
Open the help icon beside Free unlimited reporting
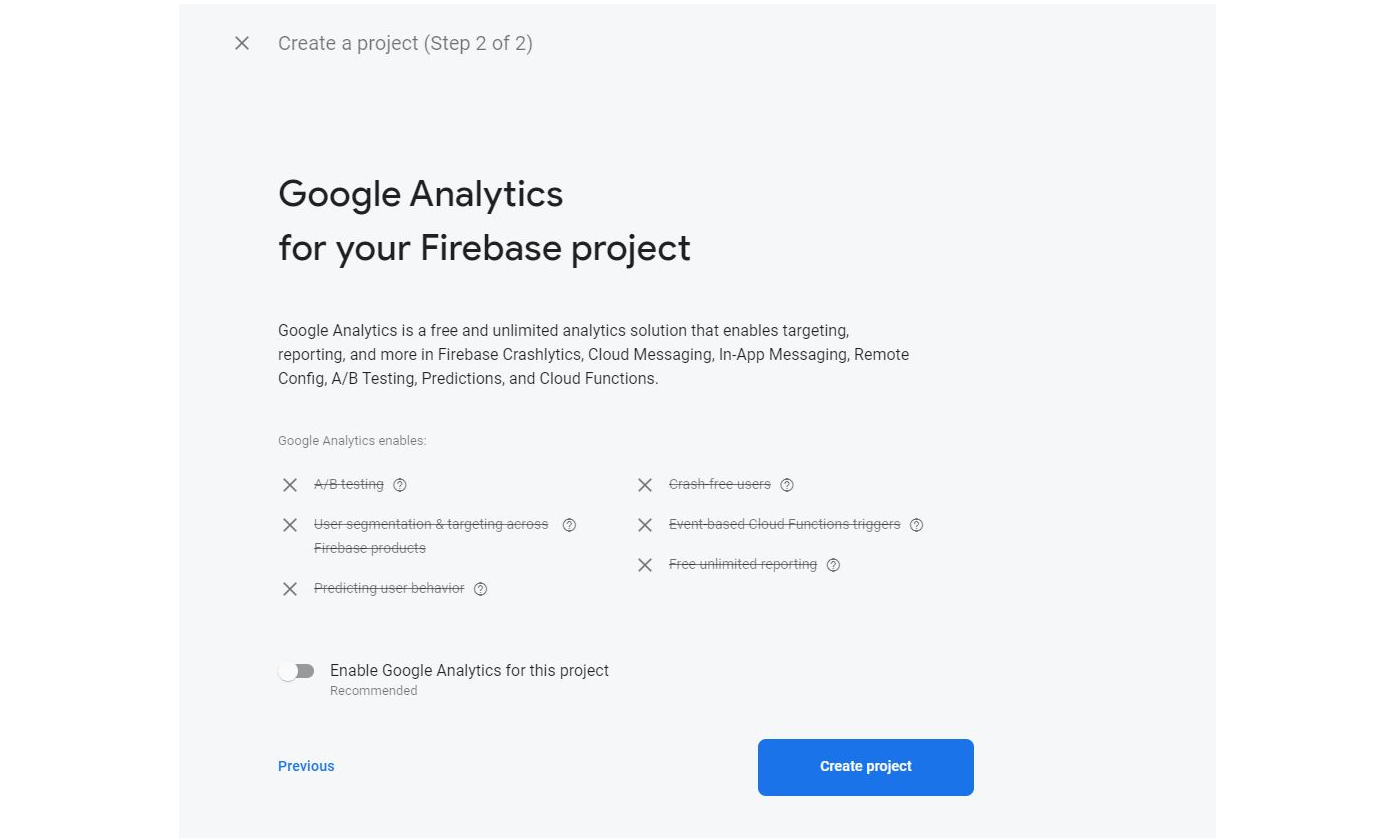click(833, 564)
